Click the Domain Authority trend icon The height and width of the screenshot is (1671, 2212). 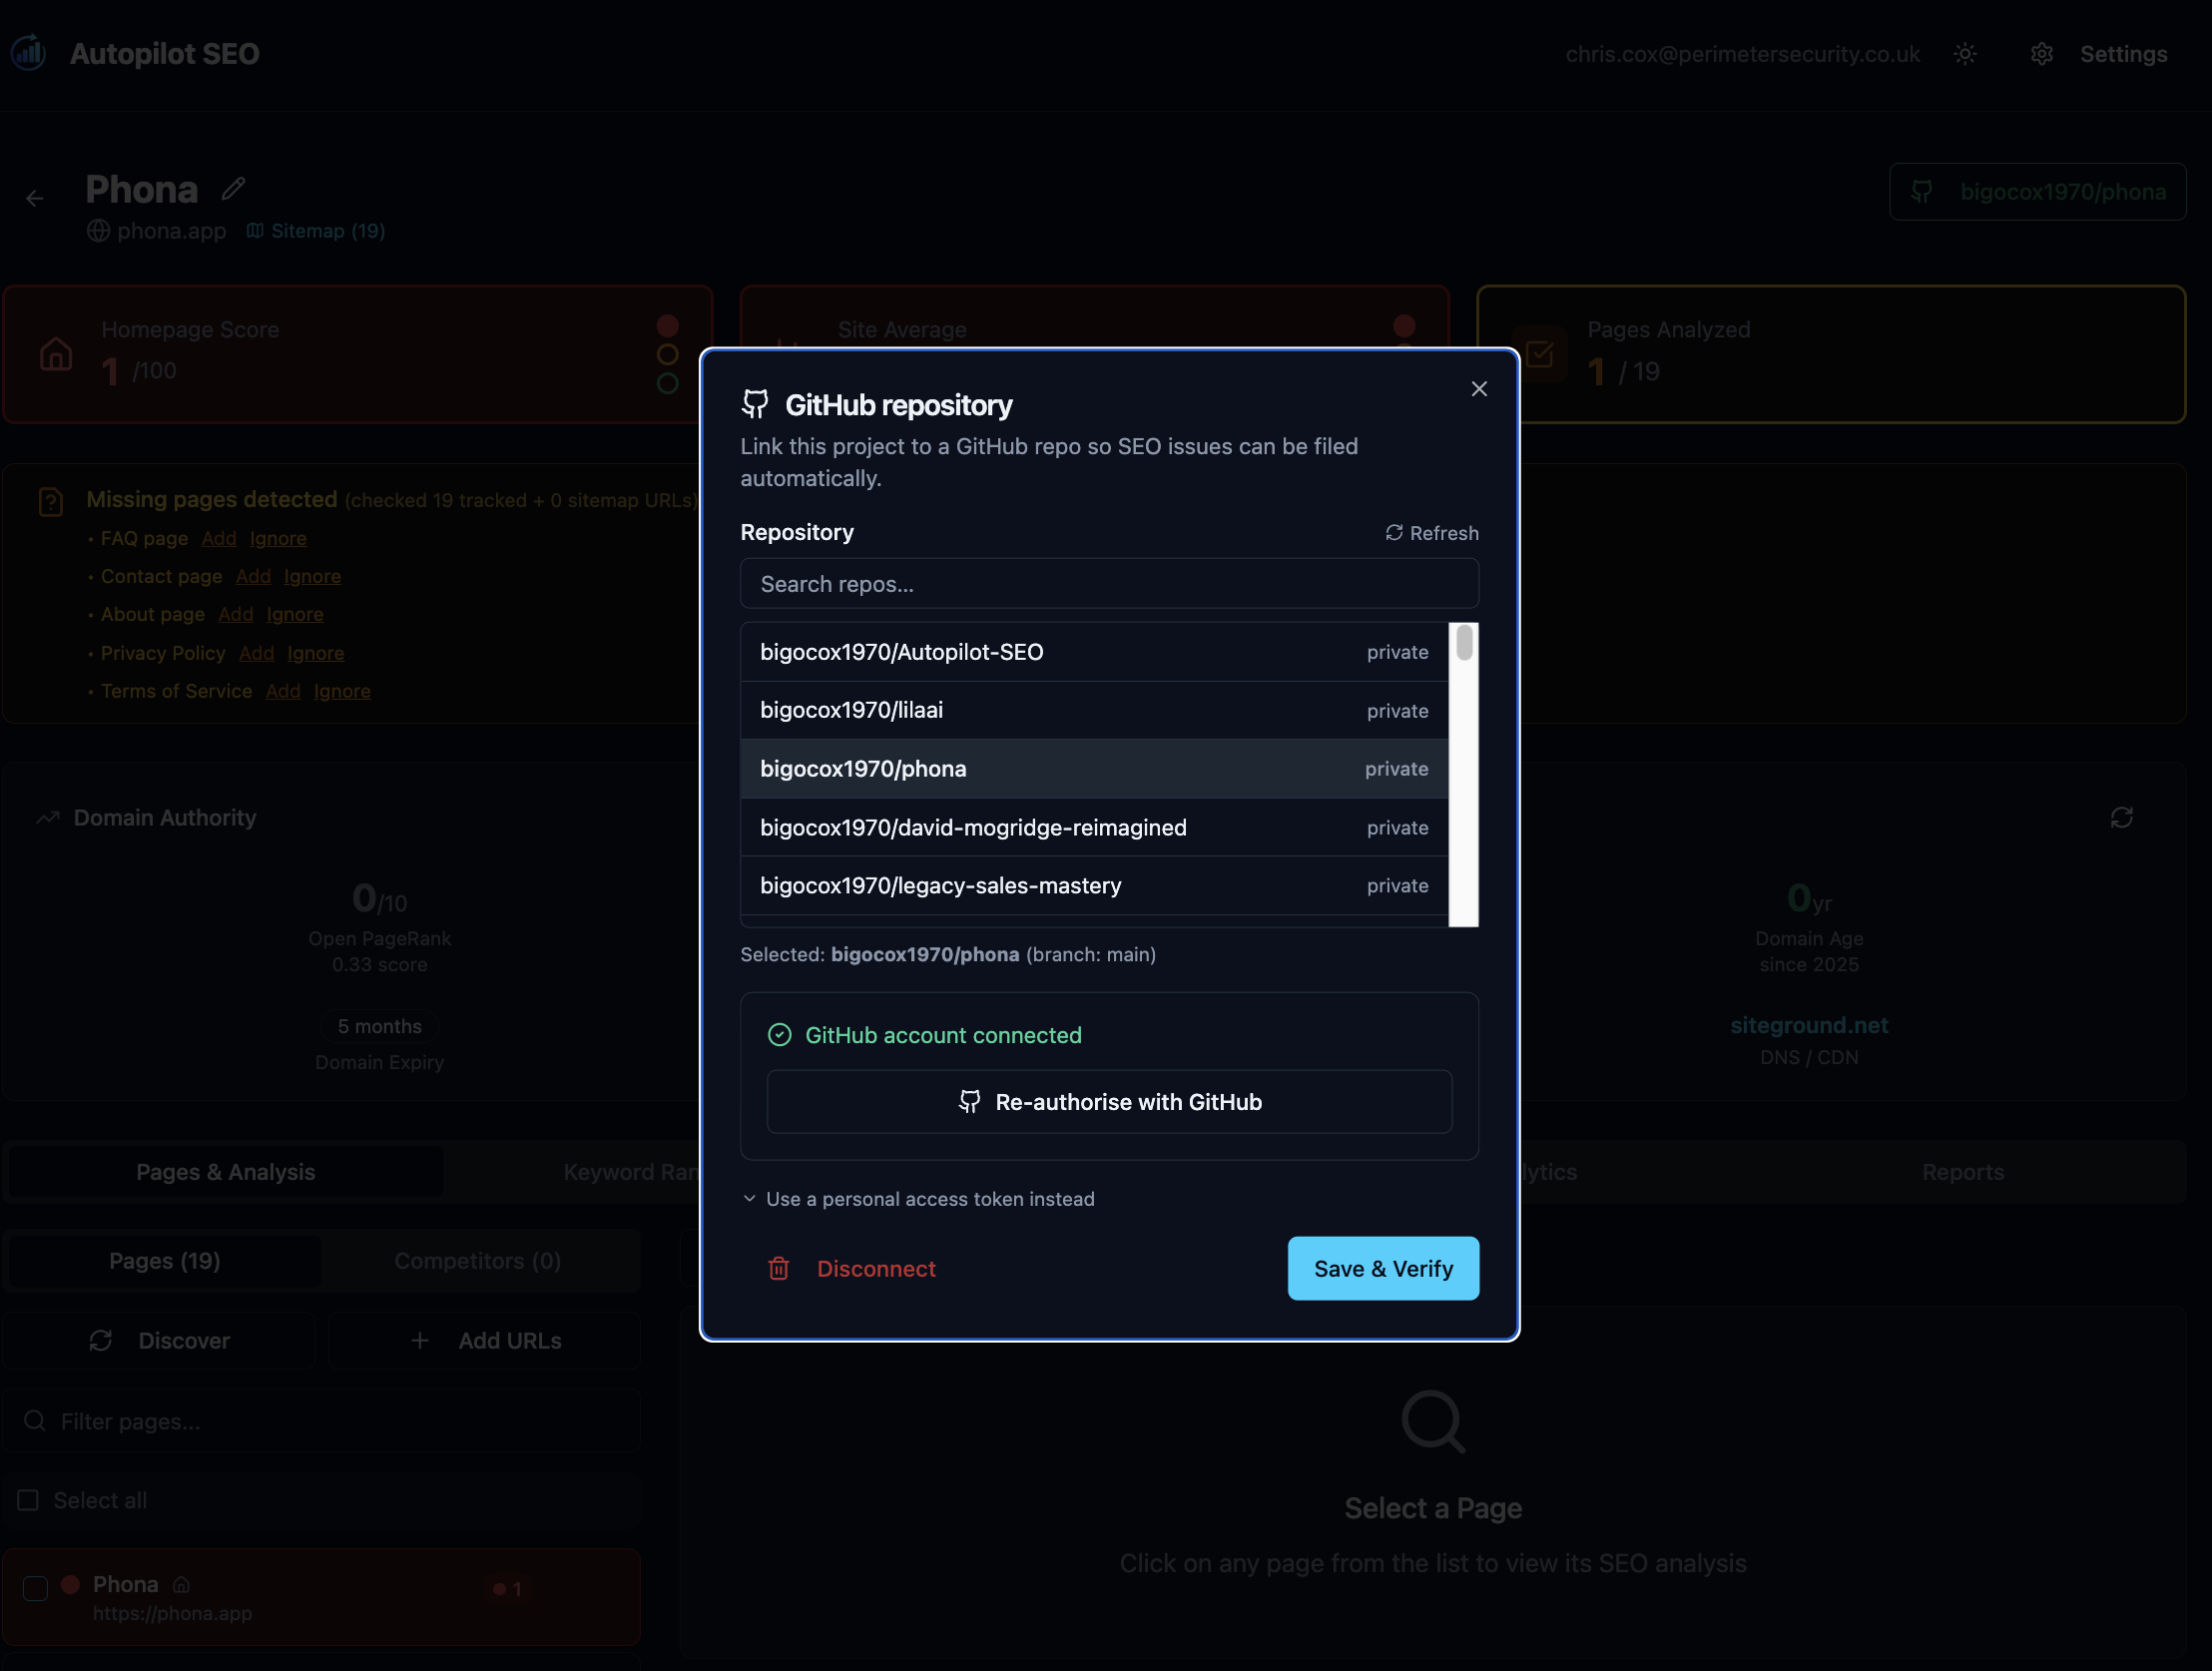[47, 818]
